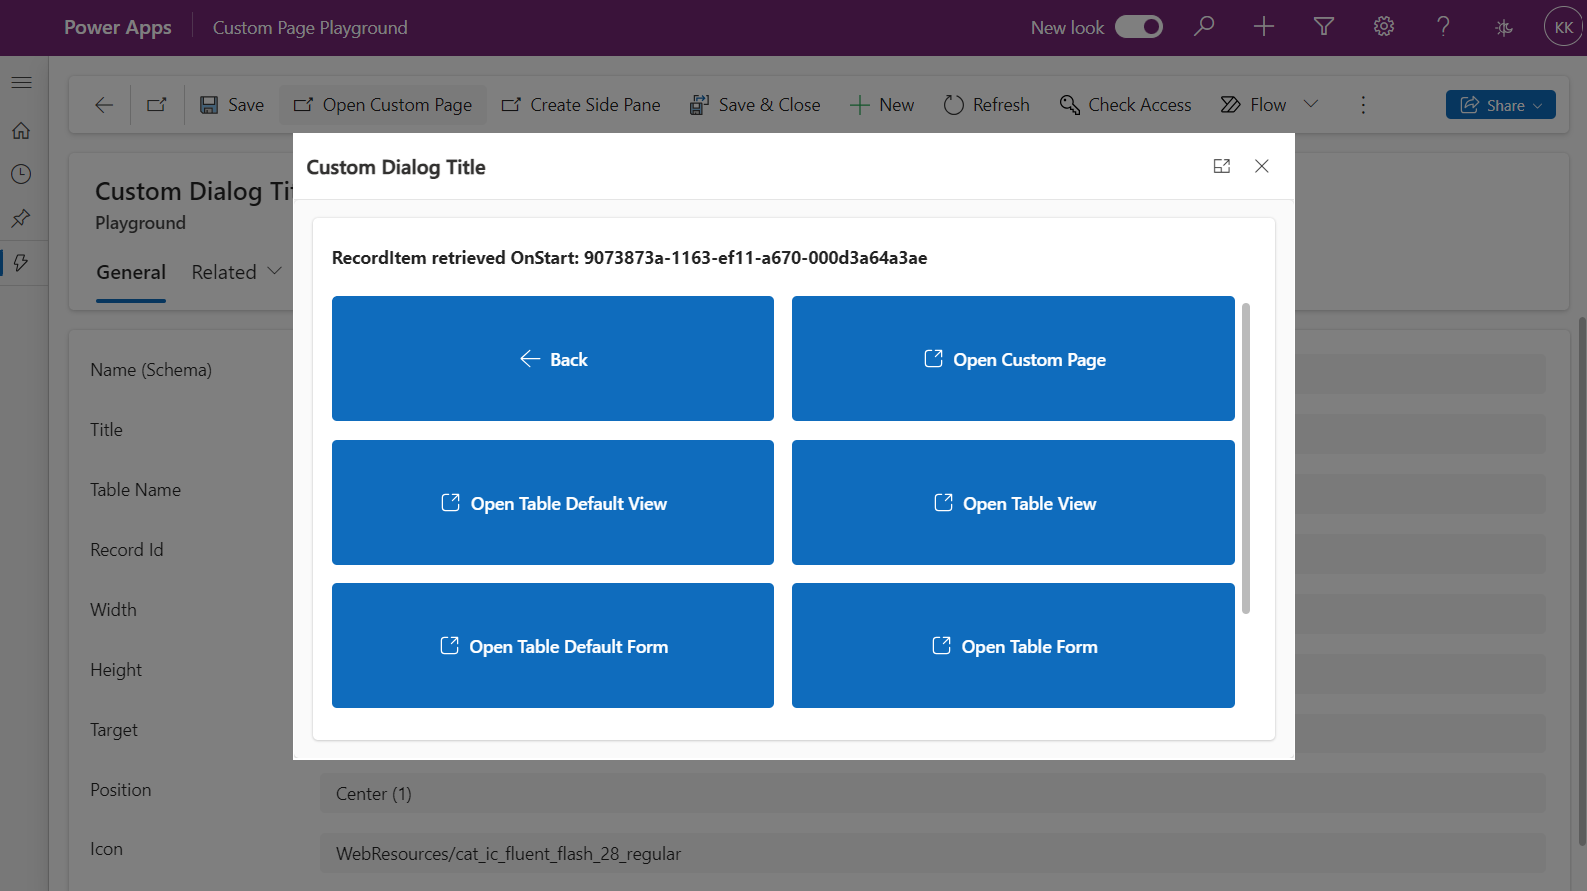Expand the dialog using the pop-out icon
Screen dimensions: 1587x891
click(1222, 166)
